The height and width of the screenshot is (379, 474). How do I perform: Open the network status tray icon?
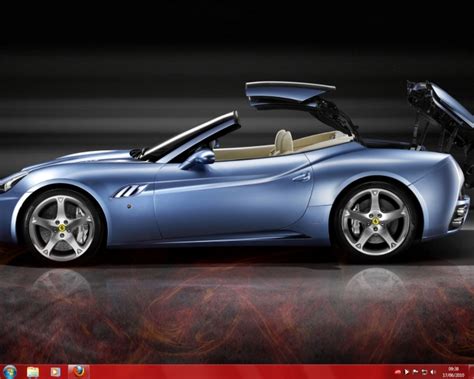424,372
